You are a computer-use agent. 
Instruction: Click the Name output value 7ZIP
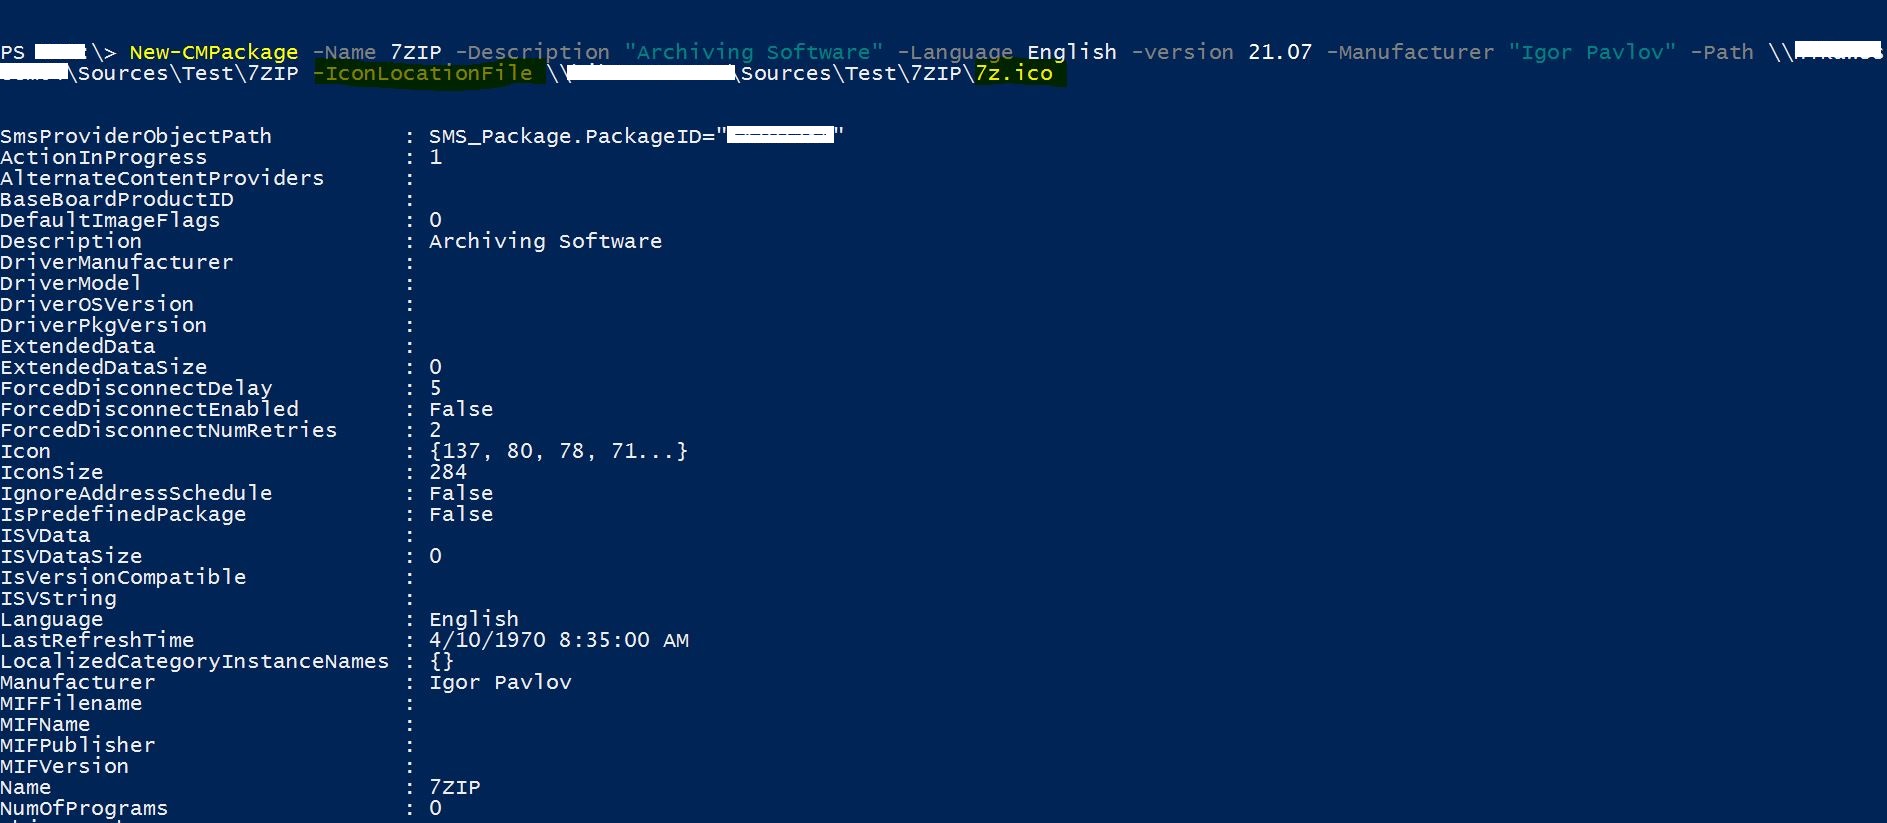[x=455, y=787]
